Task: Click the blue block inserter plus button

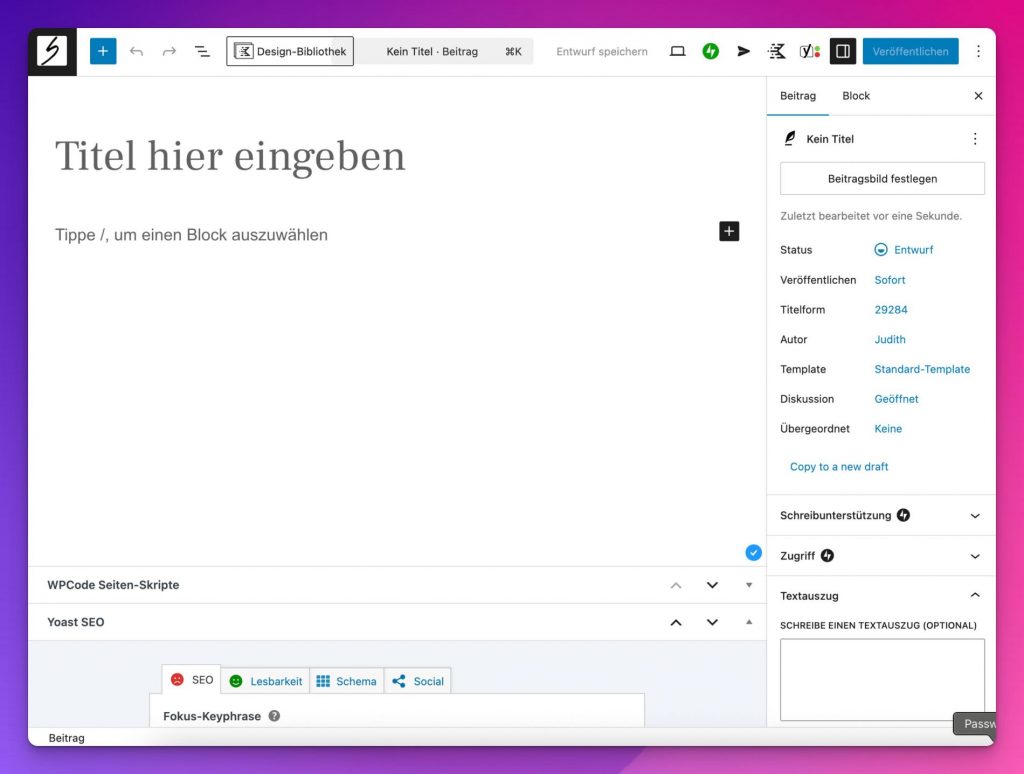Action: [x=103, y=51]
